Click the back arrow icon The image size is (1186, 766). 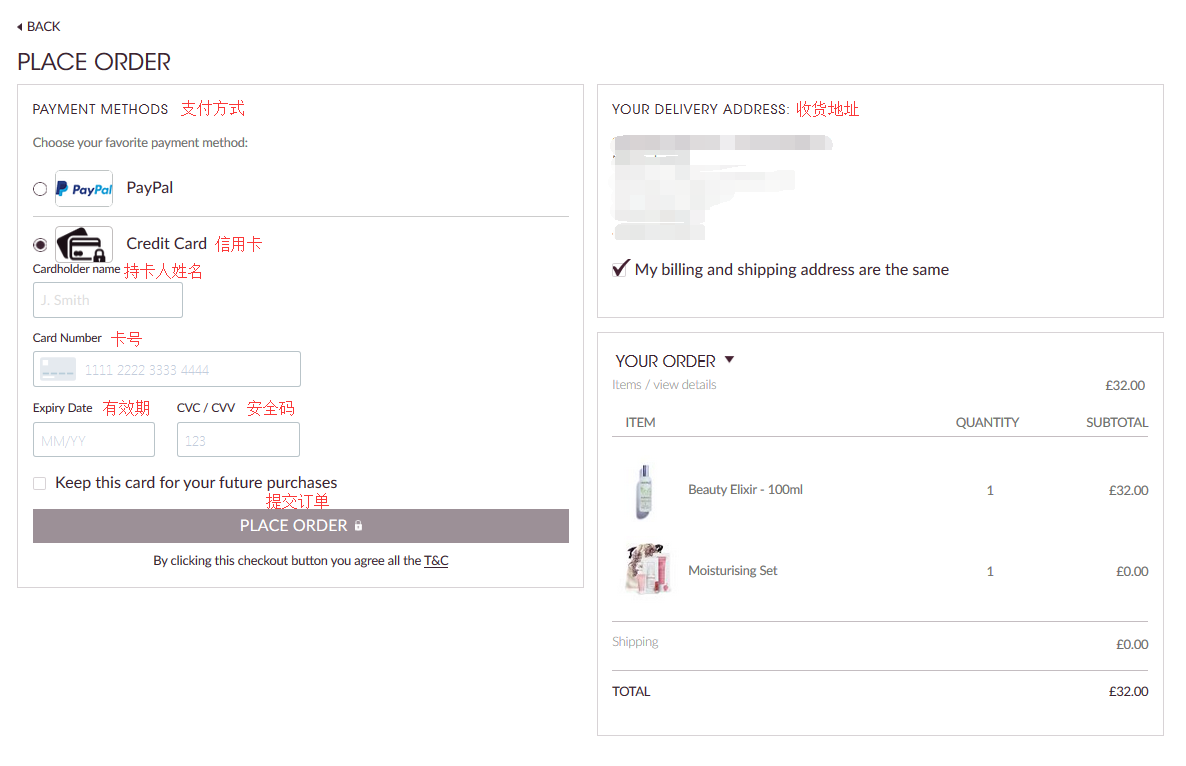[x=20, y=27]
